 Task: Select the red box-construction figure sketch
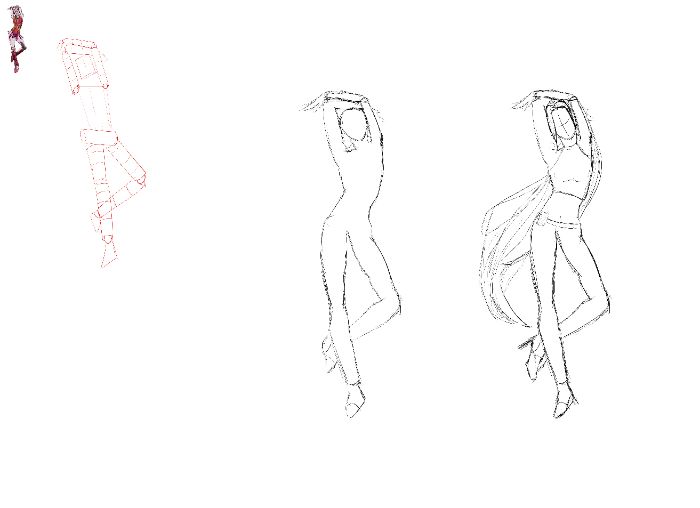coord(102,153)
